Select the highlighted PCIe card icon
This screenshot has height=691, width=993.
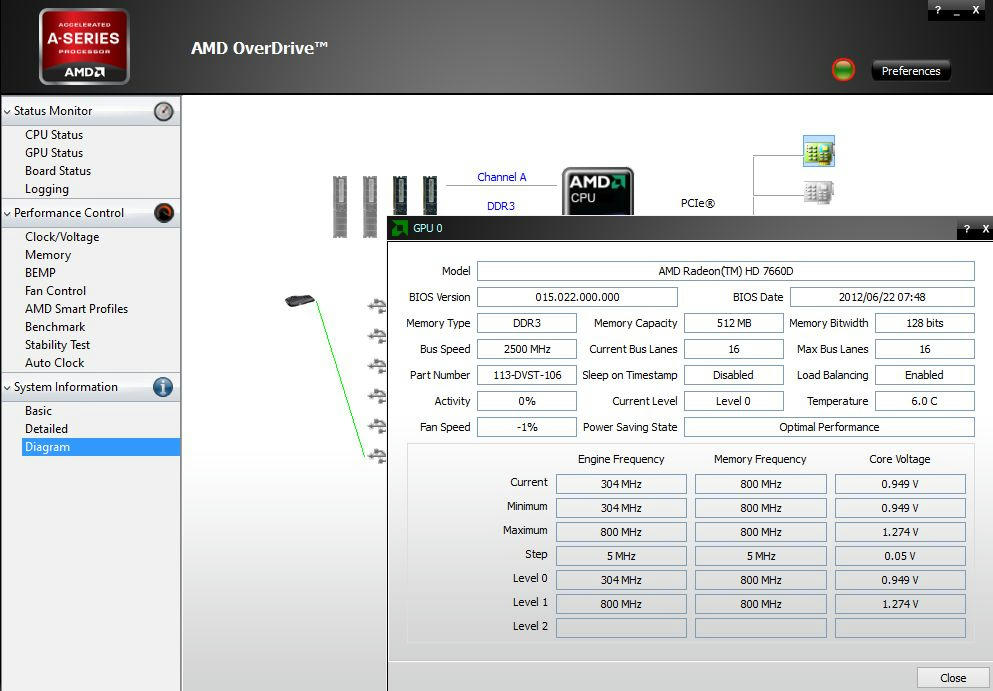click(819, 151)
